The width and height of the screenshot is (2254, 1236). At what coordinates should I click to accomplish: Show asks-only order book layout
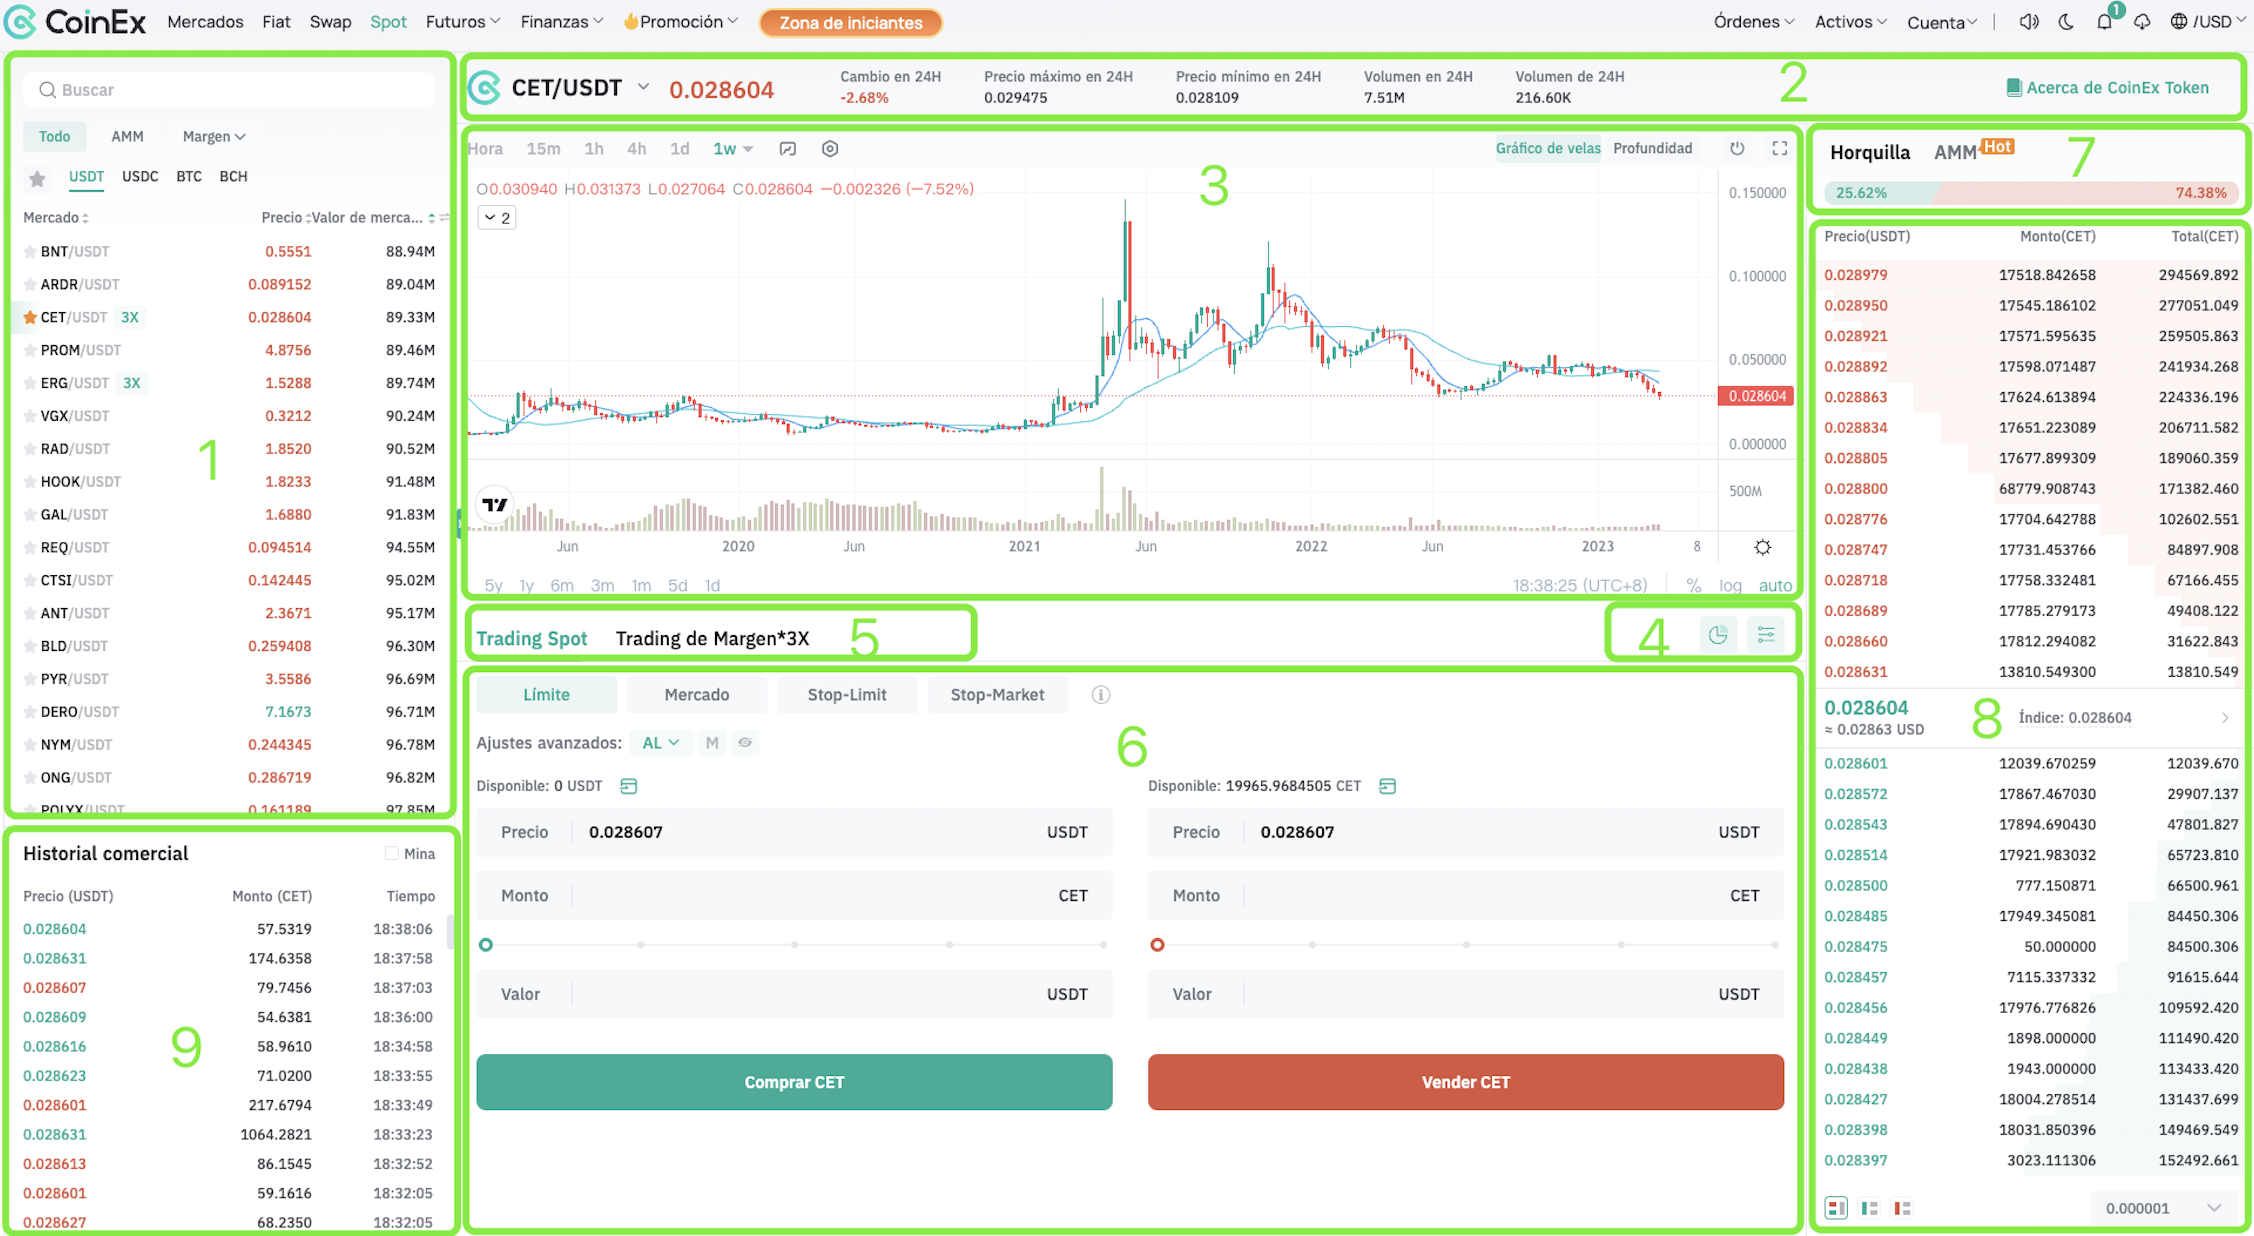pyautogui.click(x=1902, y=1208)
